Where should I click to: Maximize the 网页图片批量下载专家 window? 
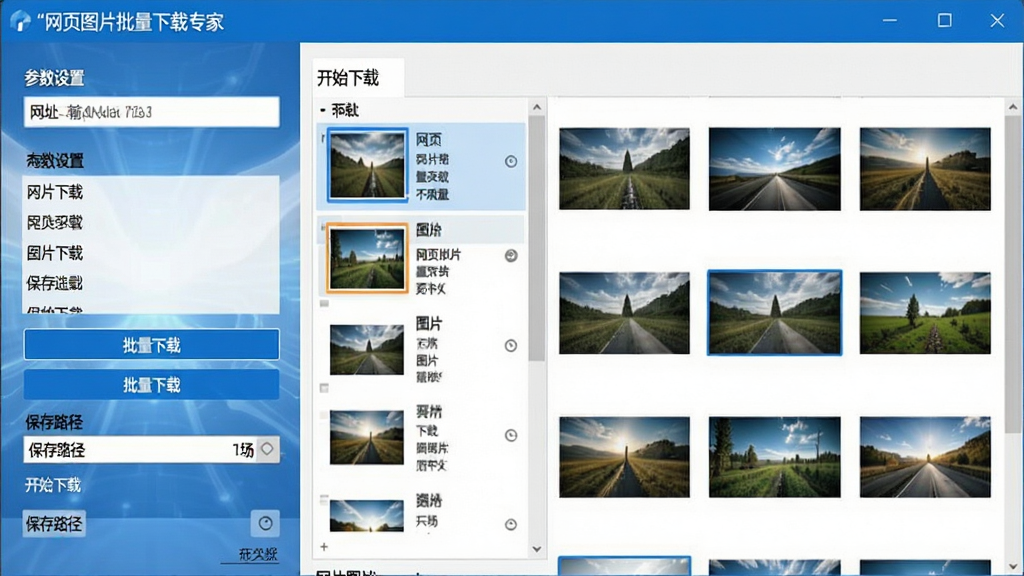pyautogui.click(x=944, y=21)
